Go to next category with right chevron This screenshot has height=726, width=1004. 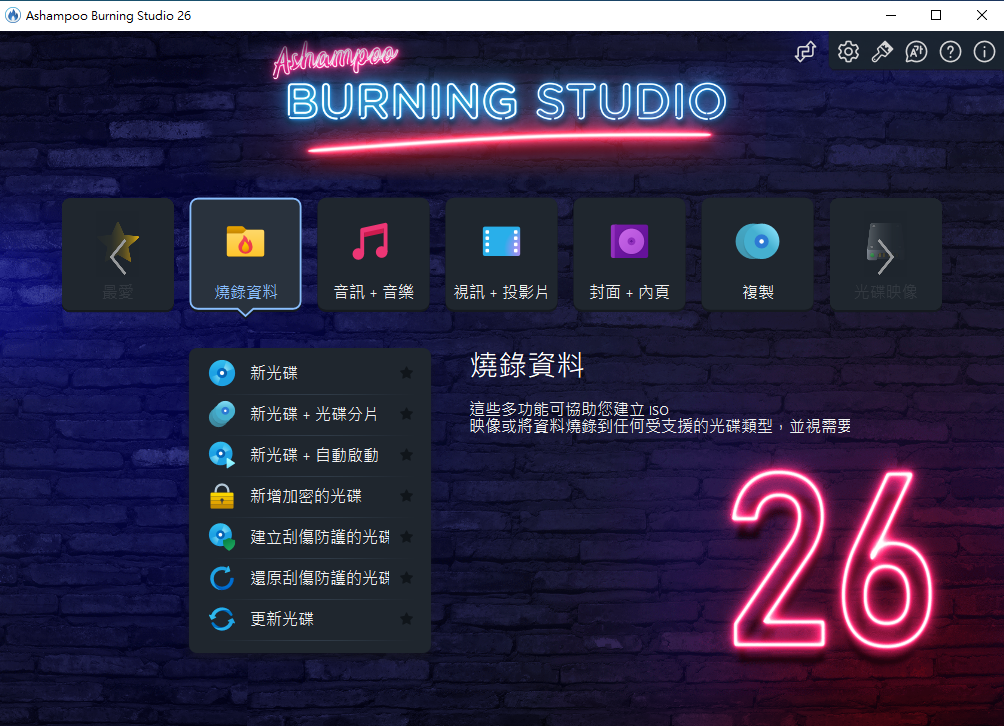pos(886,257)
